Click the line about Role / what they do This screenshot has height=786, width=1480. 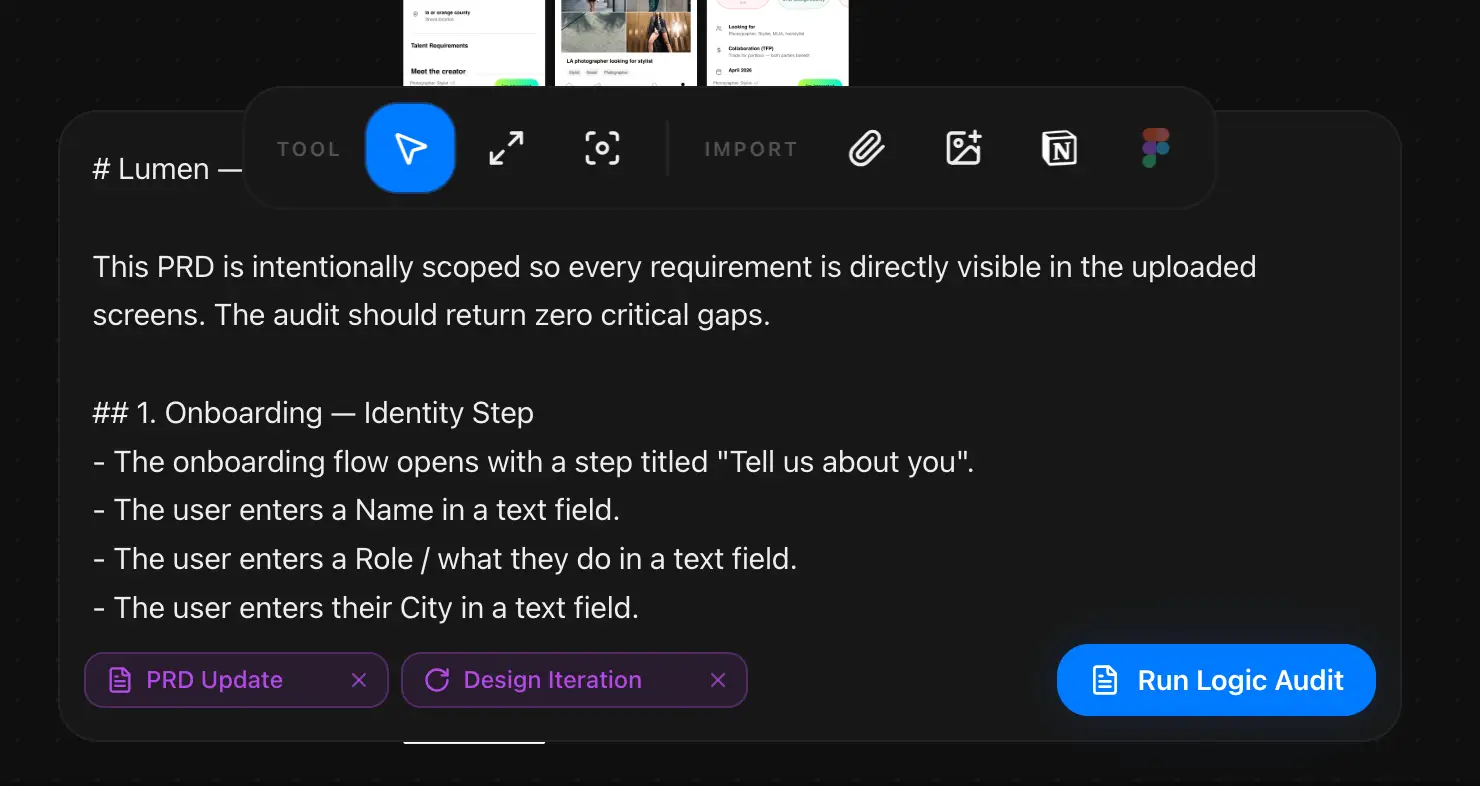[x=445, y=559]
